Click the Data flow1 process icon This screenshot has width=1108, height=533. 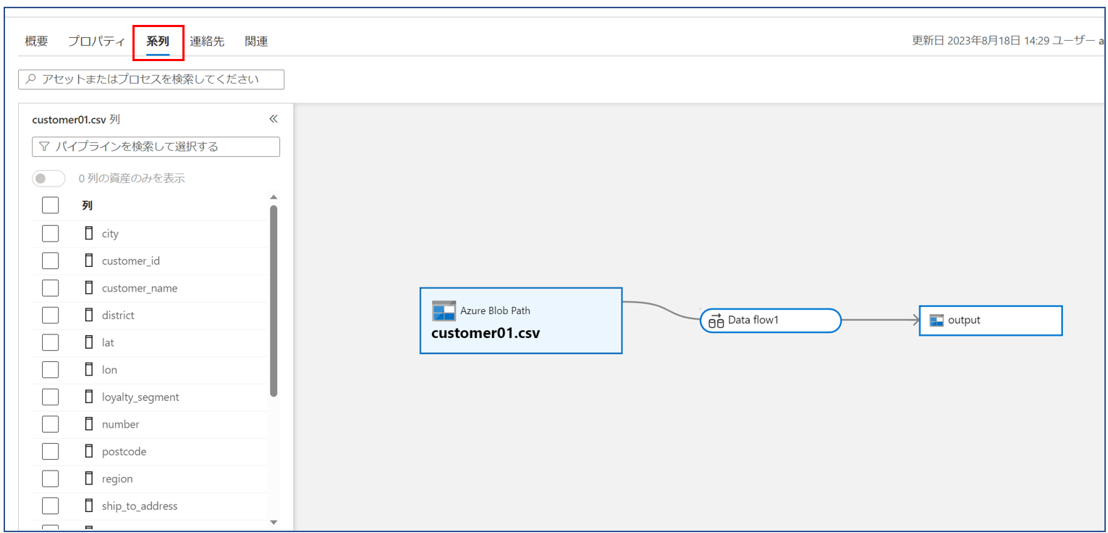pyautogui.click(x=715, y=321)
